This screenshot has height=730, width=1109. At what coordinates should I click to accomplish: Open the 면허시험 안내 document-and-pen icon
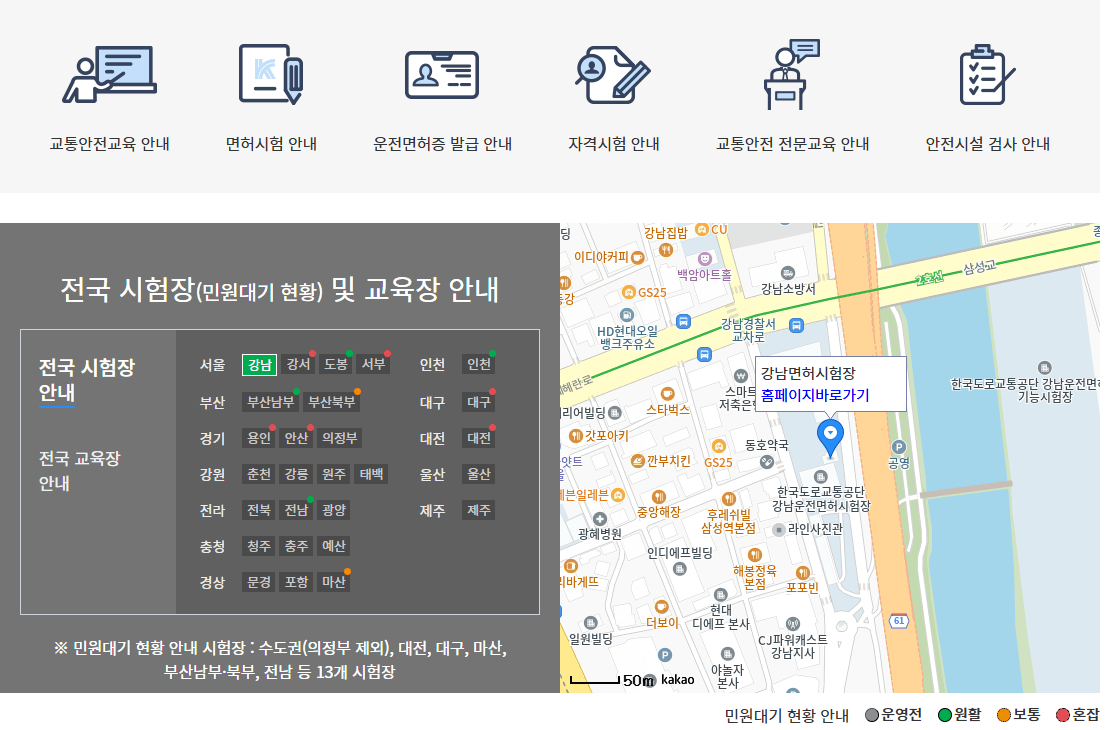click(271, 75)
